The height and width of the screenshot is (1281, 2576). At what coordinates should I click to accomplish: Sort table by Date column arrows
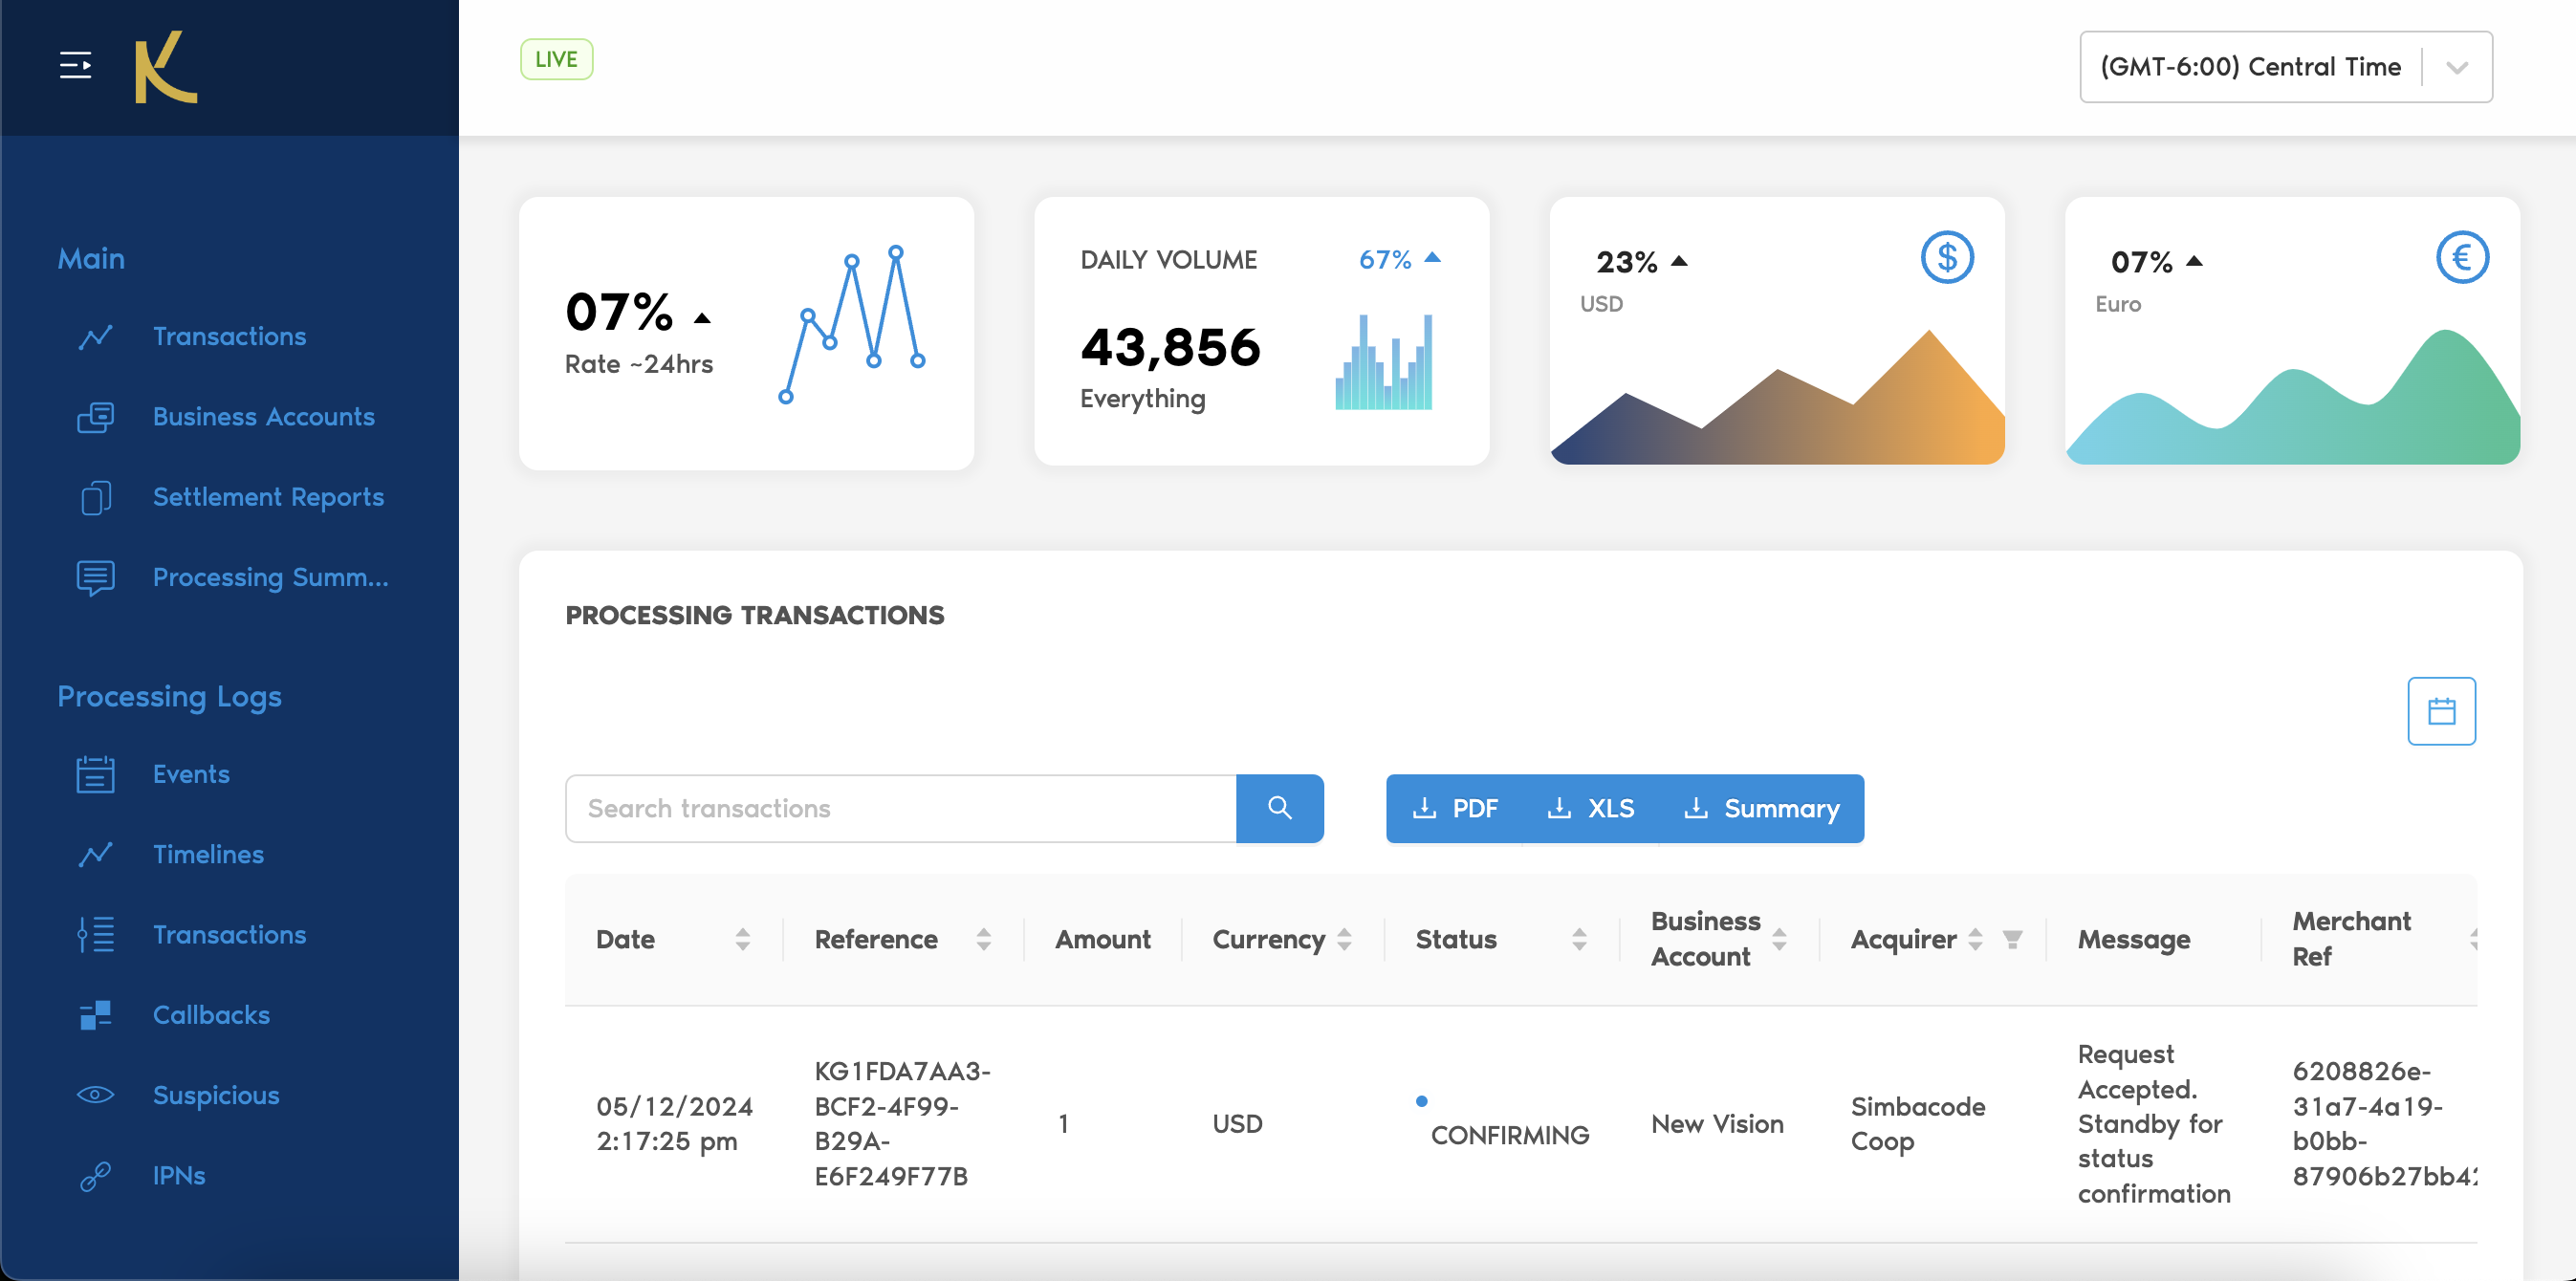742,939
